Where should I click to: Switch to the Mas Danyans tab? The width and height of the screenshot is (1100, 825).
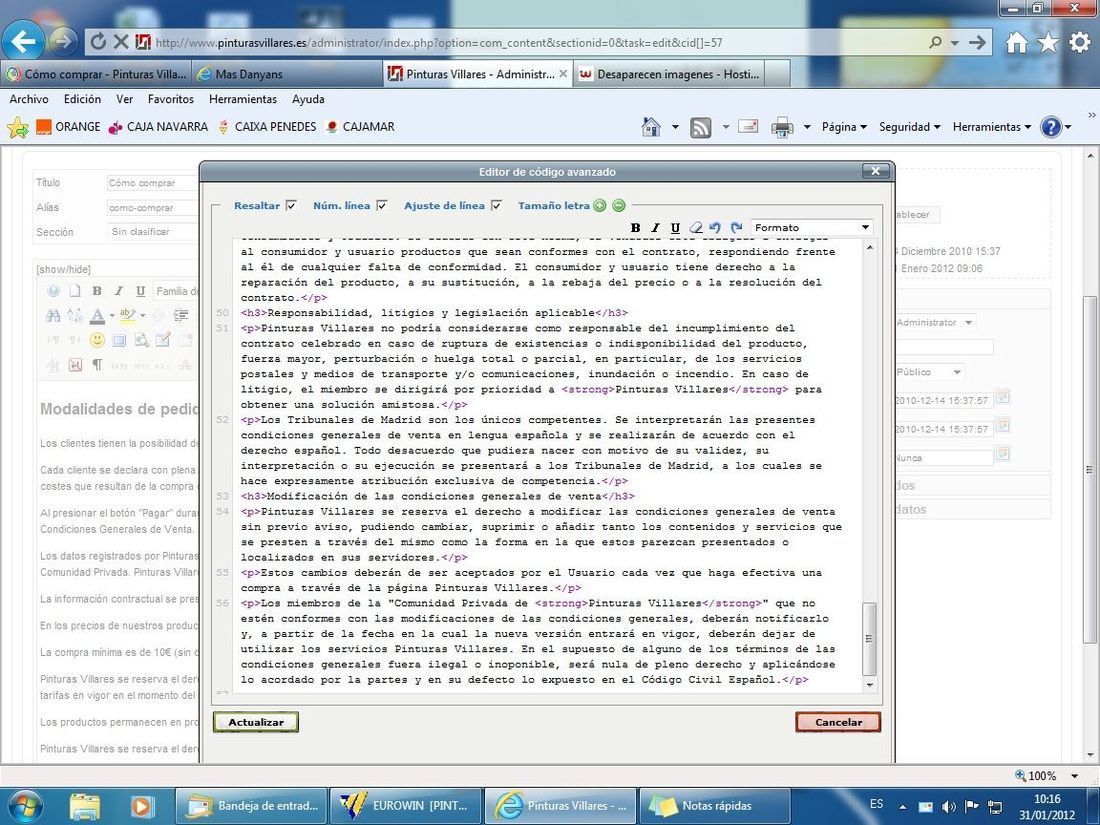click(287, 74)
